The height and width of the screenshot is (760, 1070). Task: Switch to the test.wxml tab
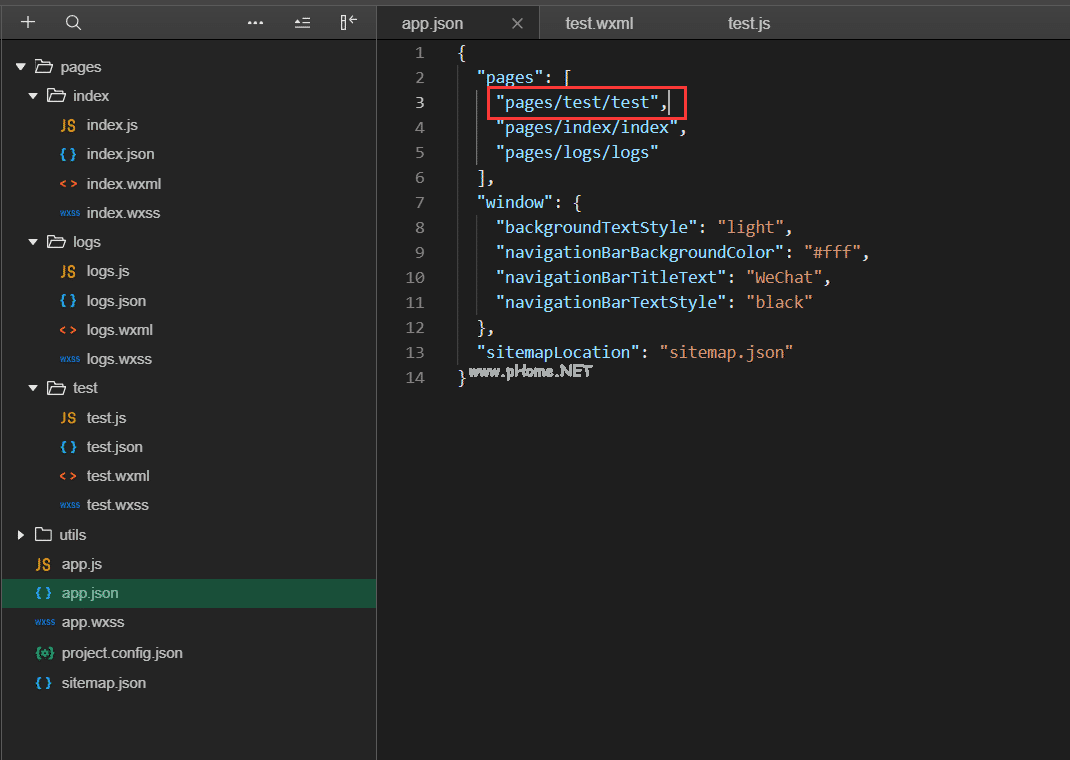[599, 23]
